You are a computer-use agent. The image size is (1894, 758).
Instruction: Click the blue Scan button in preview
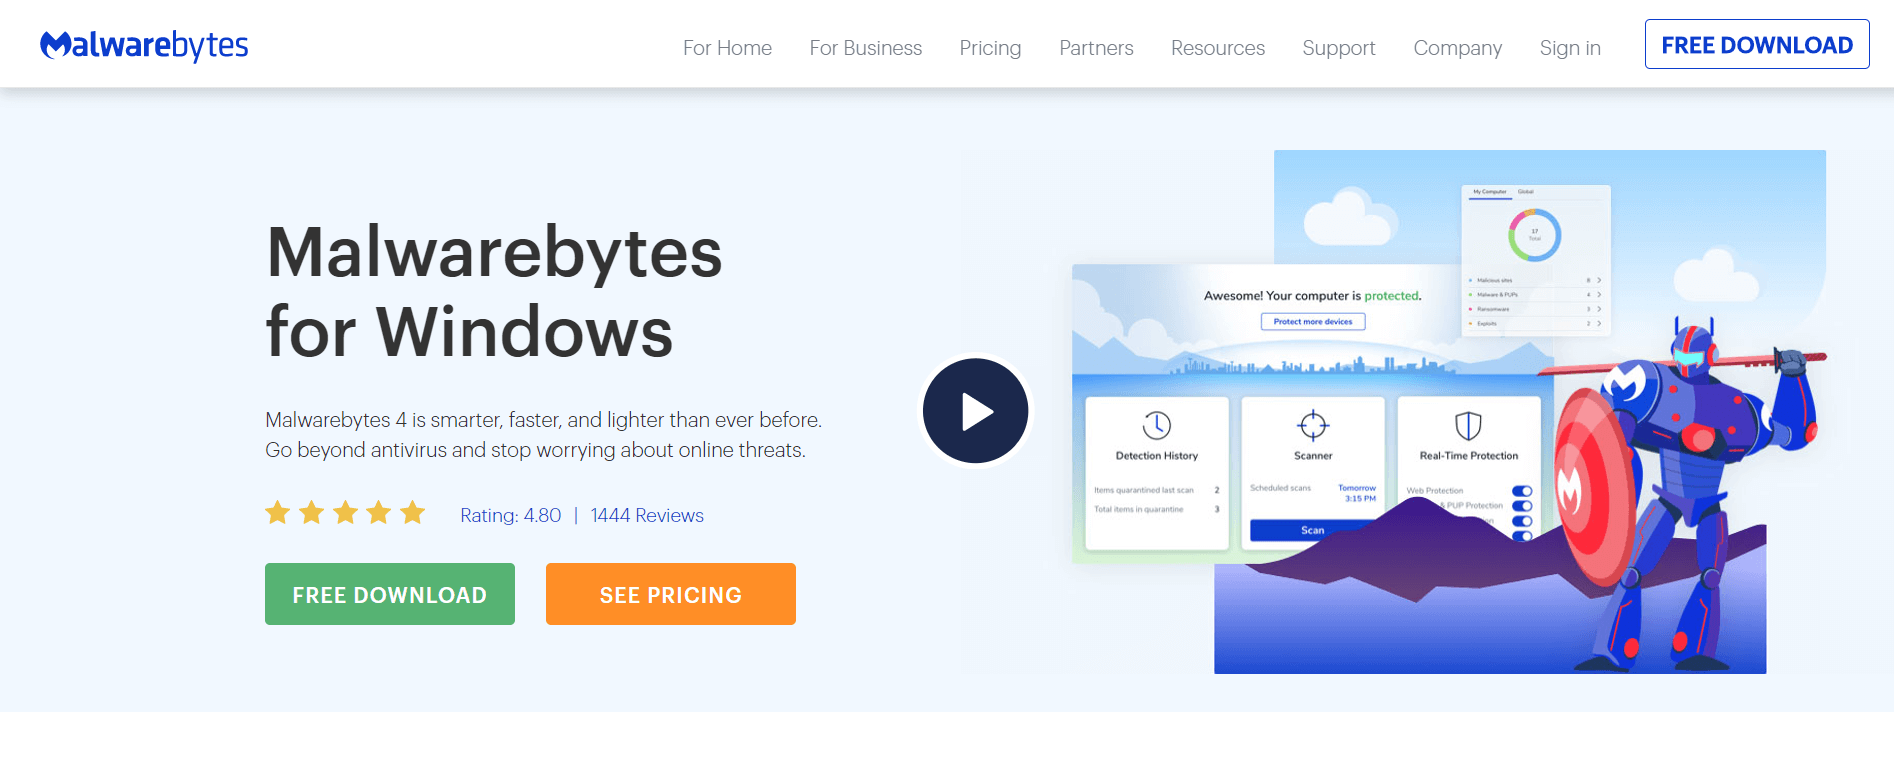1313,530
